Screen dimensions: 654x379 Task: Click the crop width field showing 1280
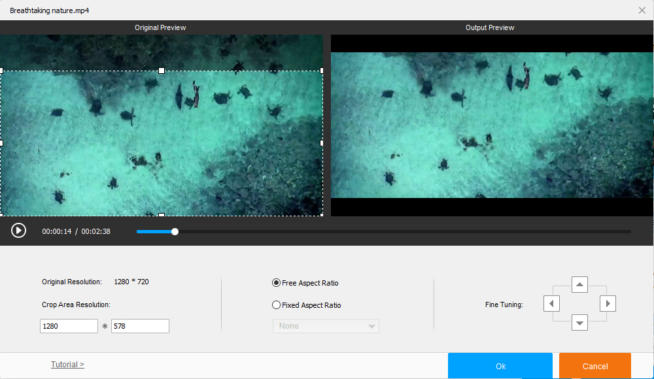pos(69,326)
